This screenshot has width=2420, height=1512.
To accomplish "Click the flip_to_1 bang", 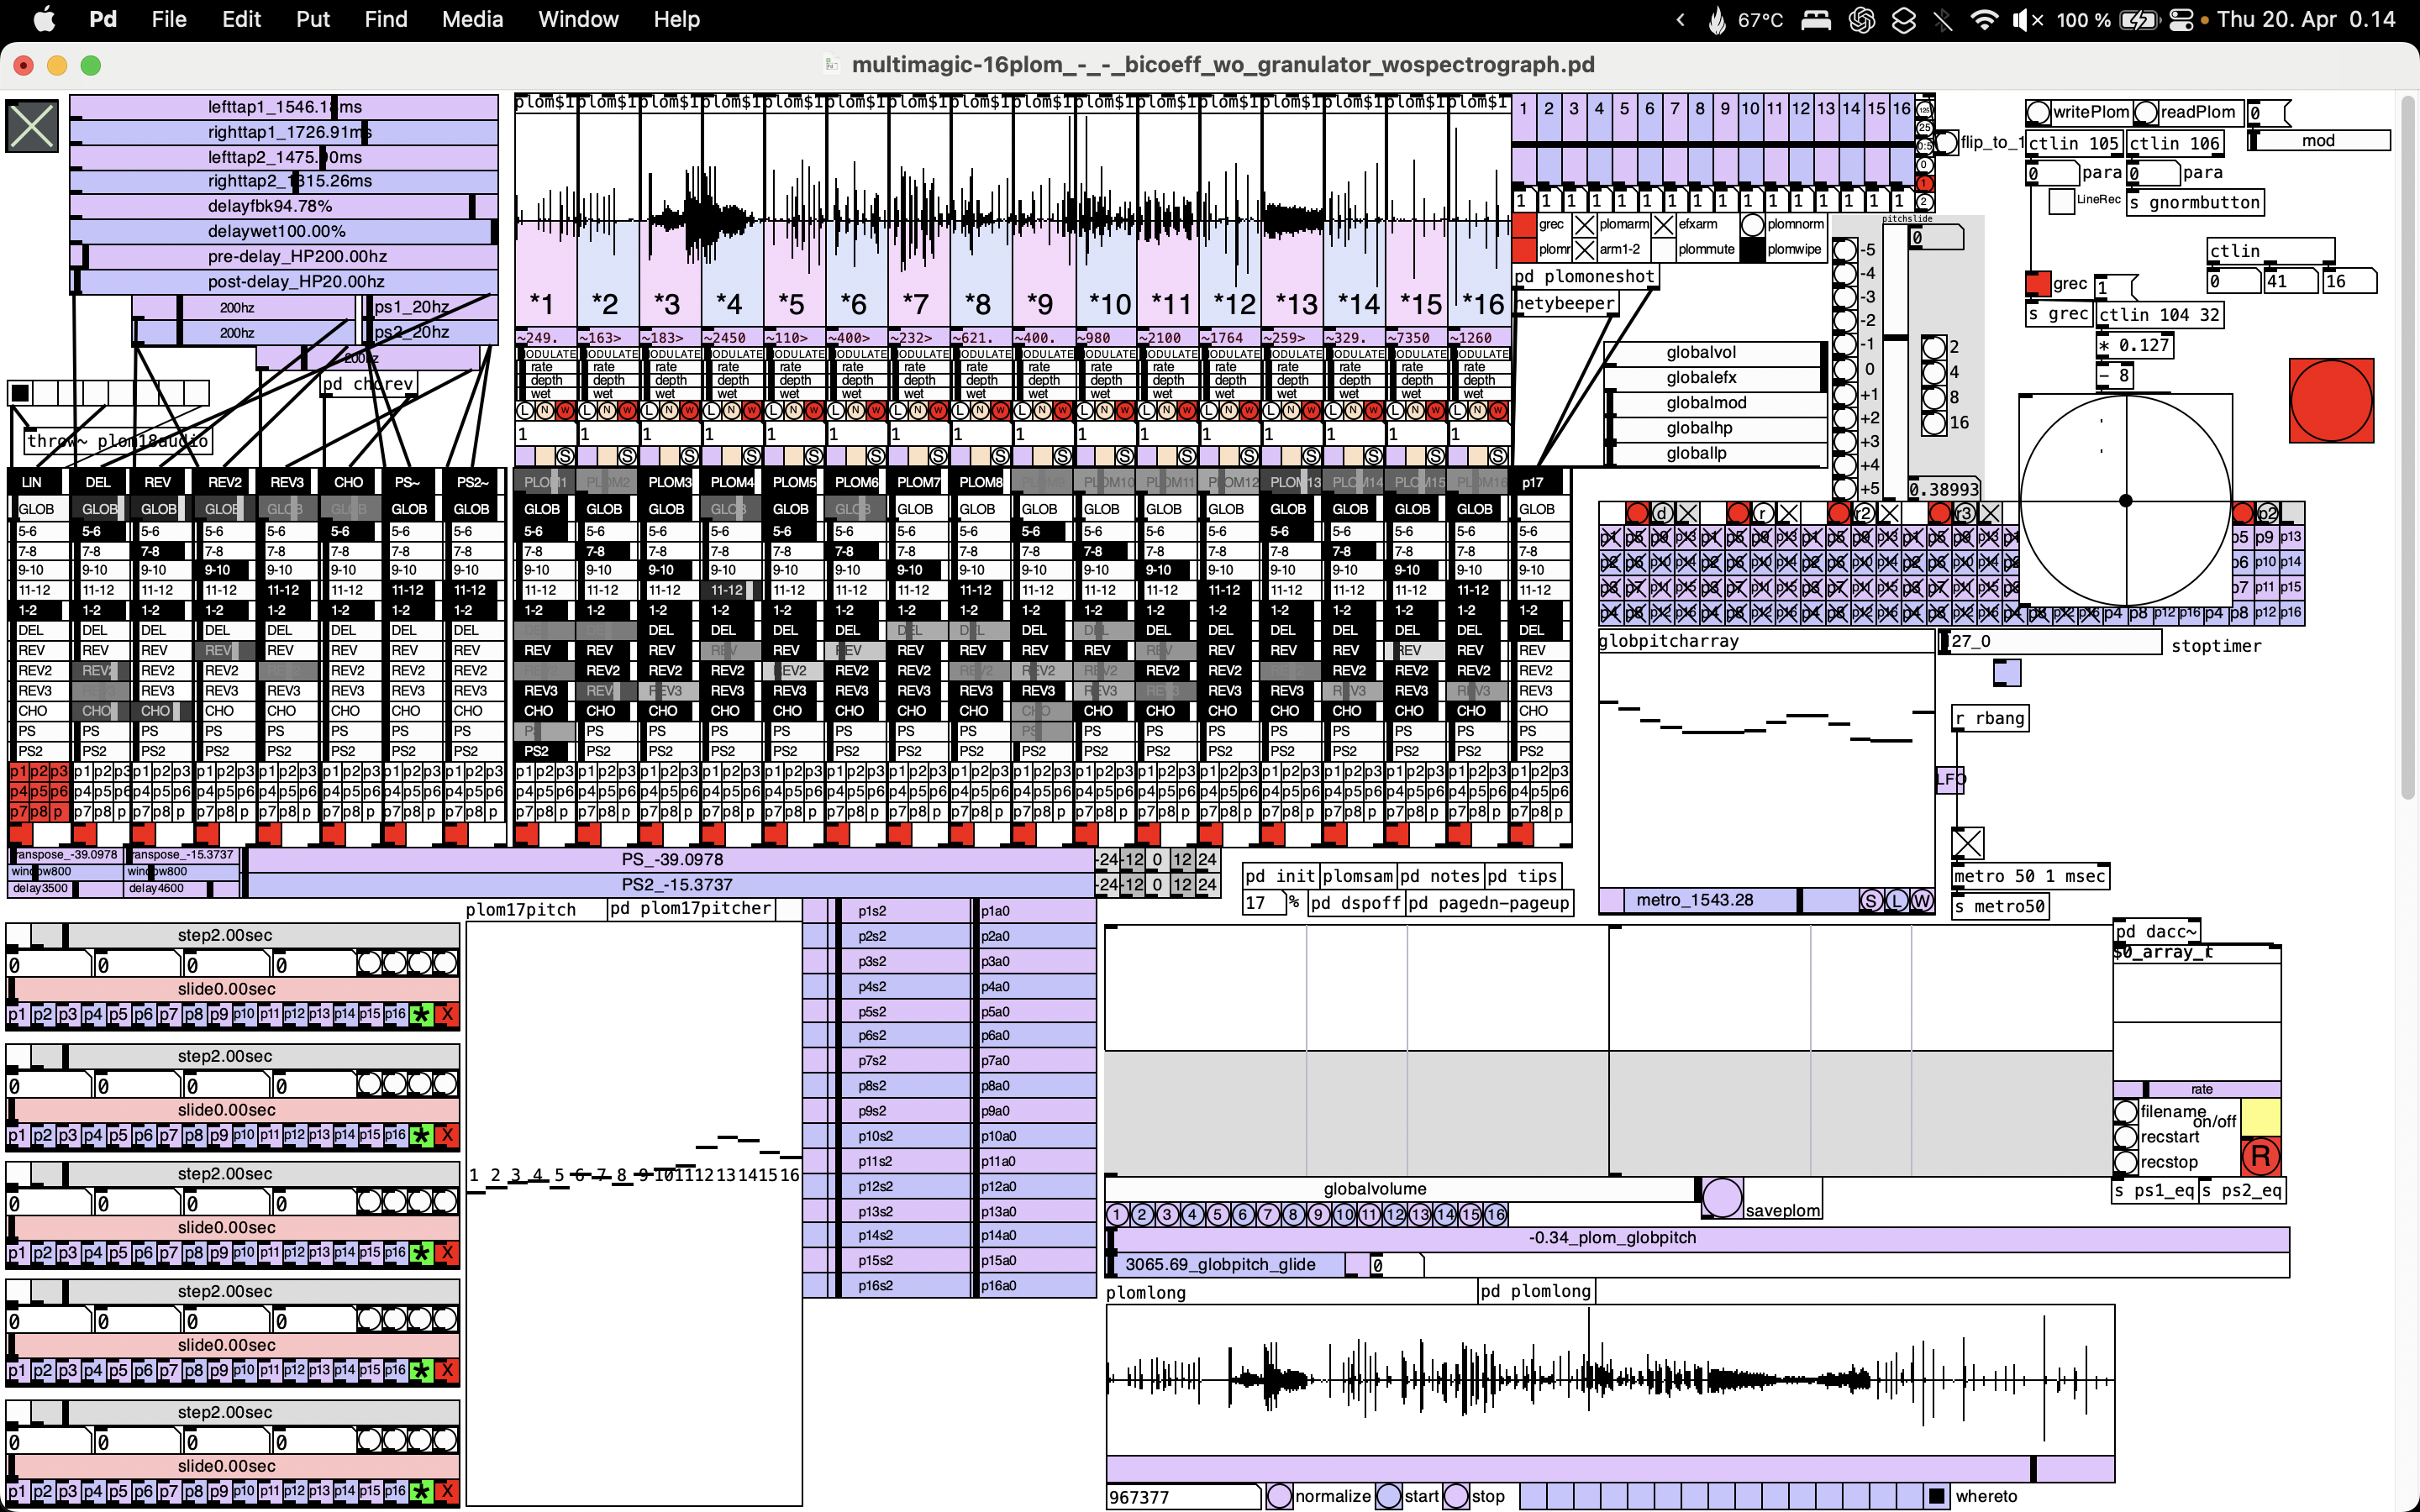I will pos(1946,142).
